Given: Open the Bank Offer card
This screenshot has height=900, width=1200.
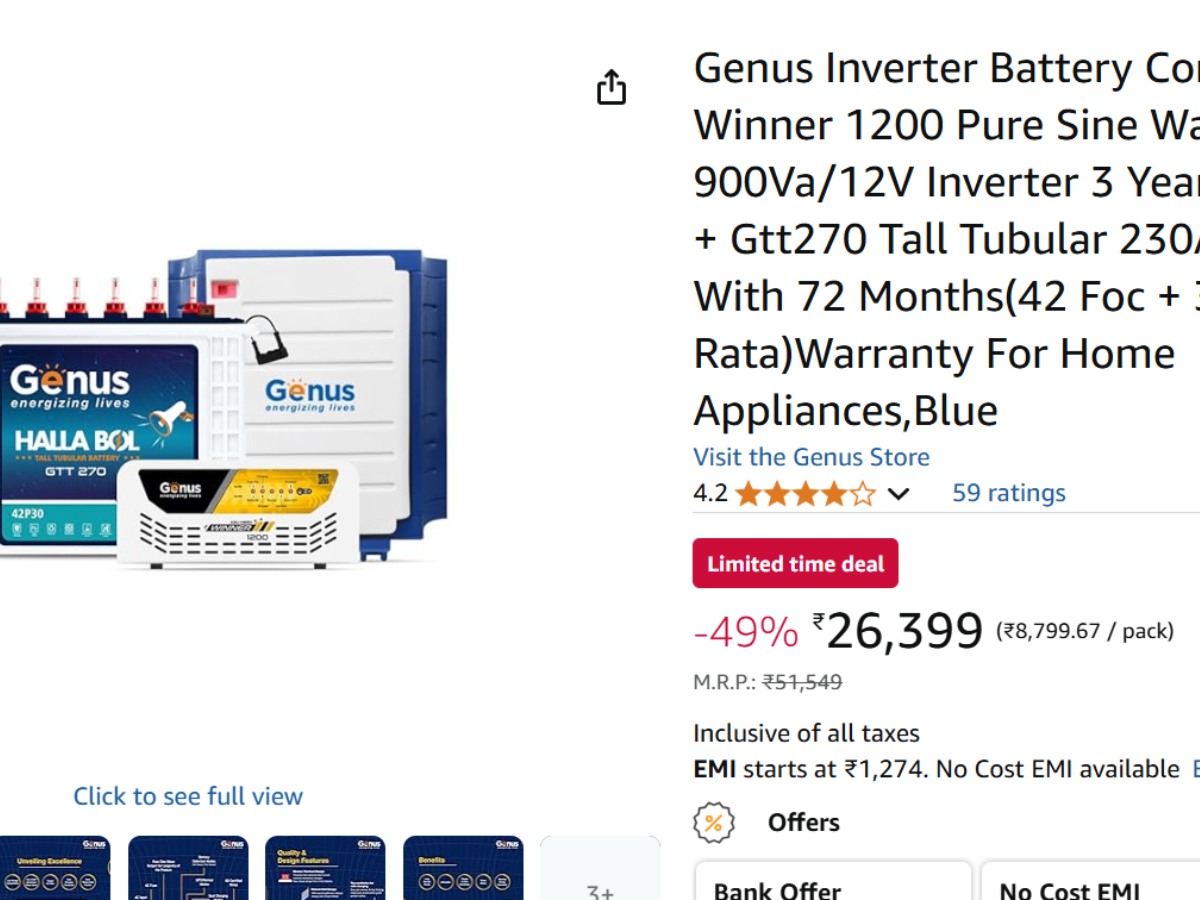Looking at the screenshot, I should tap(832, 882).
